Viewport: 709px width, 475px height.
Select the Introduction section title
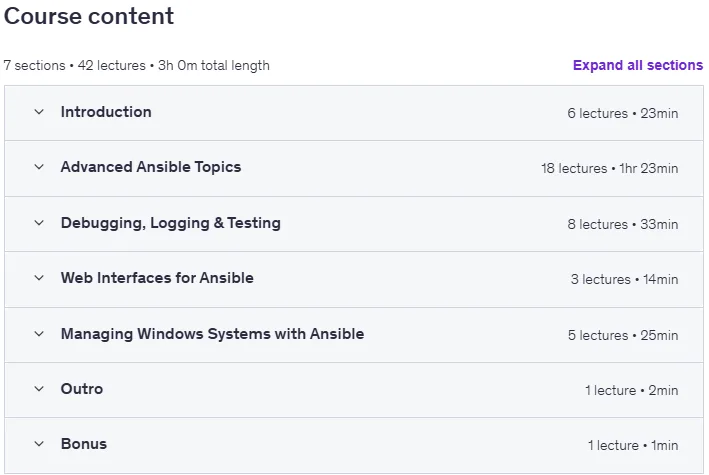(x=106, y=112)
